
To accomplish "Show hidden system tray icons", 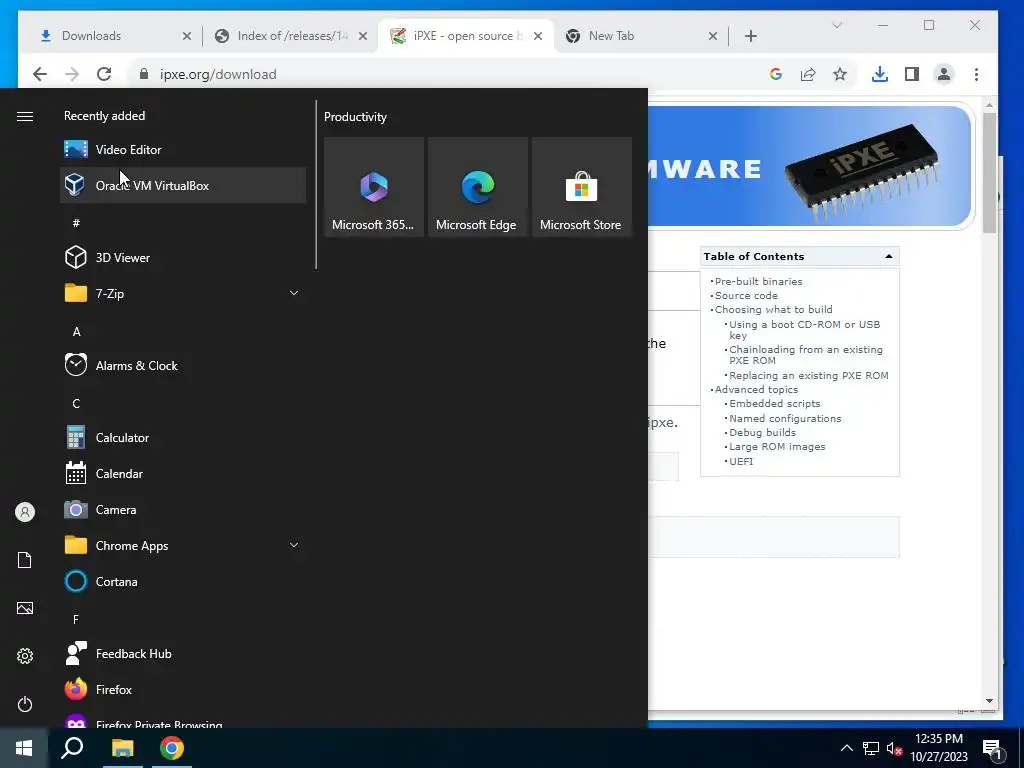I will tap(846, 748).
